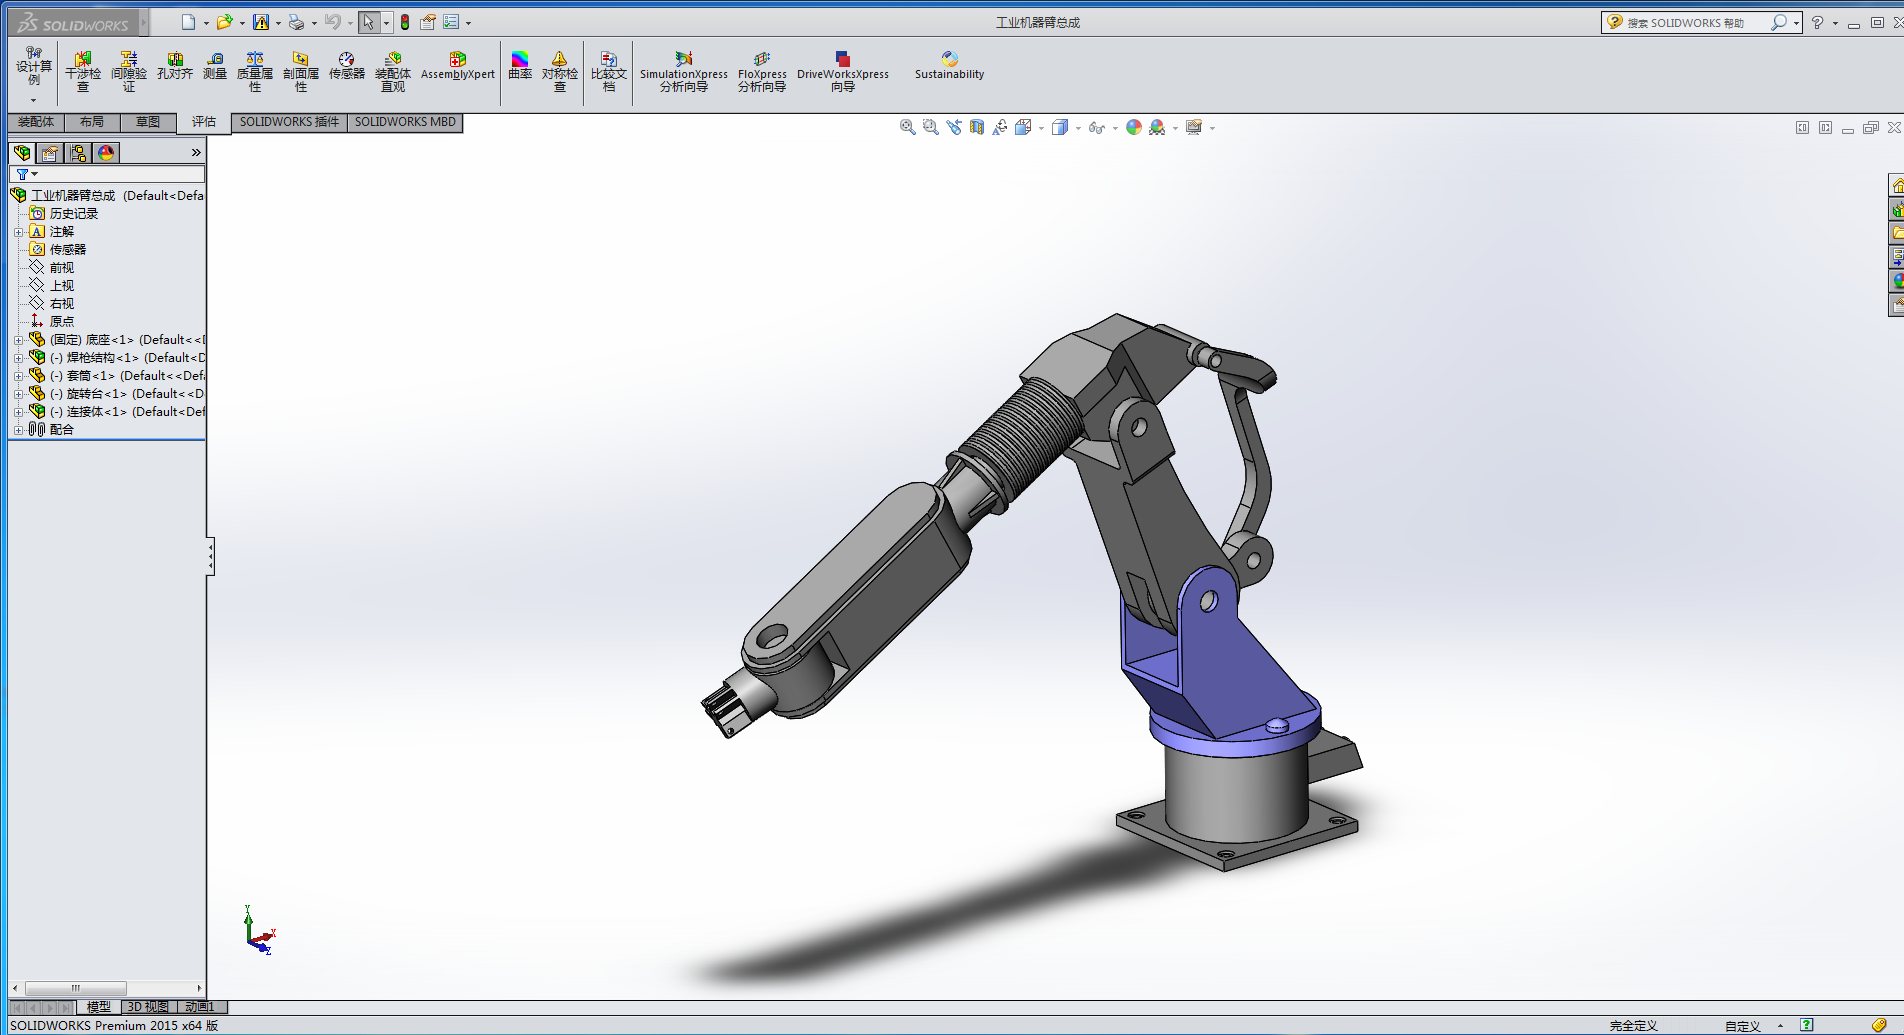Open the dropdown arrow next to Open file icon
The height and width of the screenshot is (1035, 1904).
click(242, 23)
